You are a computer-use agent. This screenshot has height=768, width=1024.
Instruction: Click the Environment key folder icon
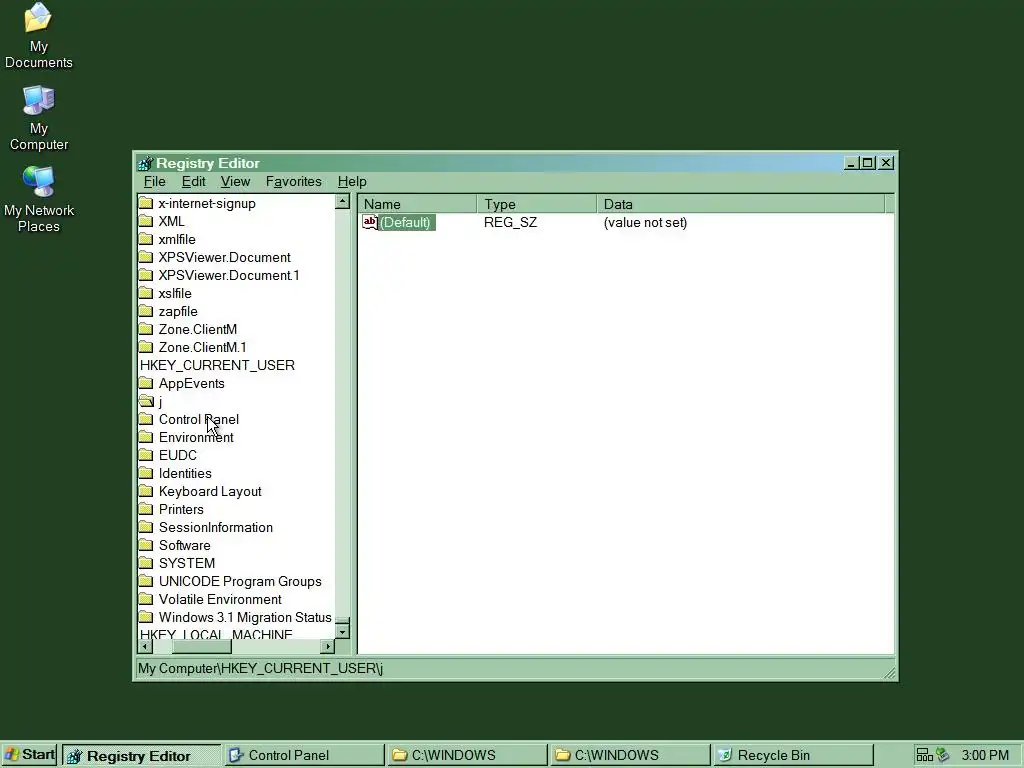146,437
